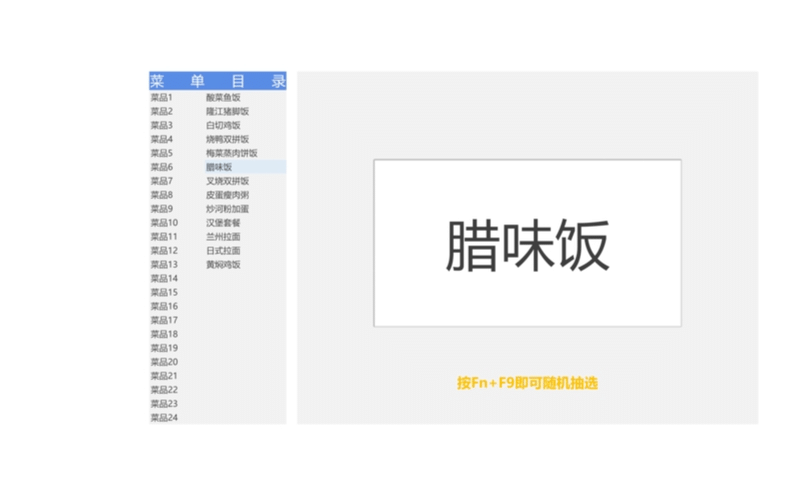800x480 pixels.
Task: Click the 炒河粉加蛋 entry
Action: [227, 210]
